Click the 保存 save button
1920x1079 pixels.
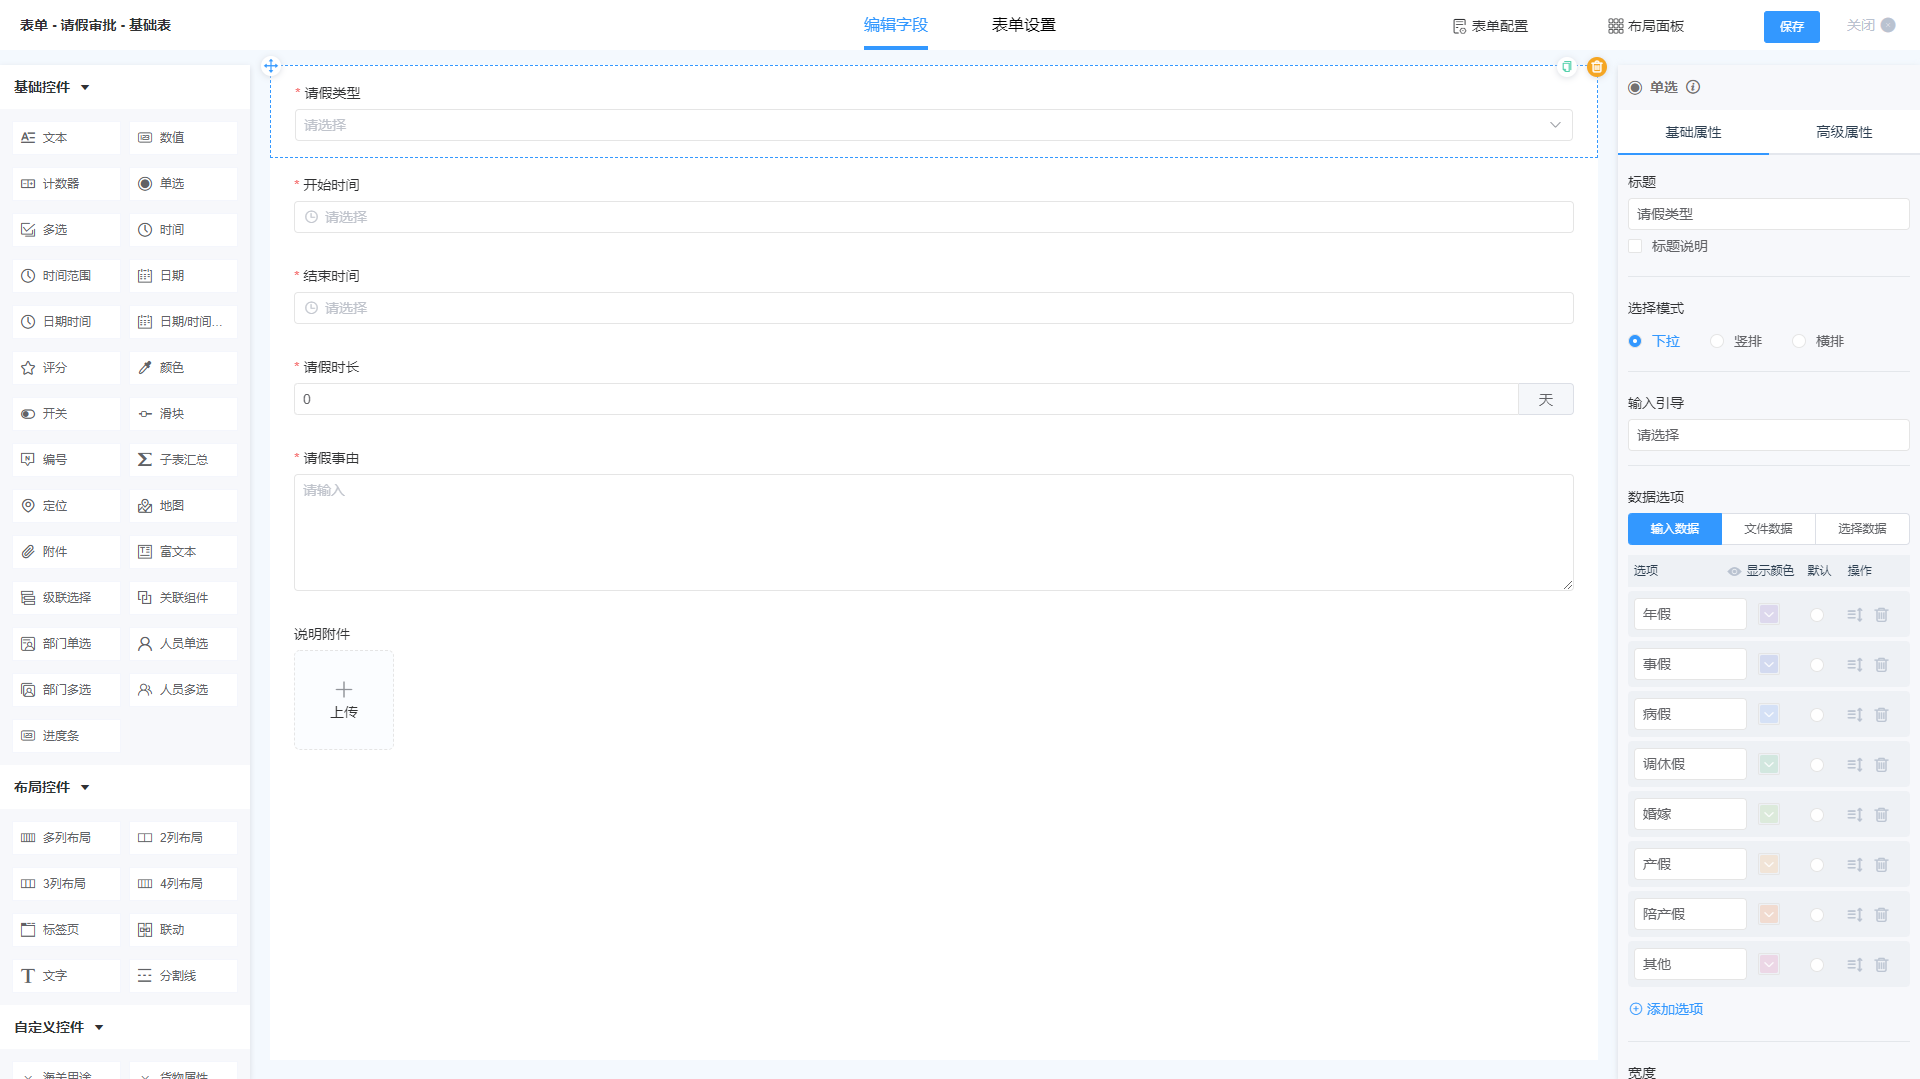[1791, 27]
